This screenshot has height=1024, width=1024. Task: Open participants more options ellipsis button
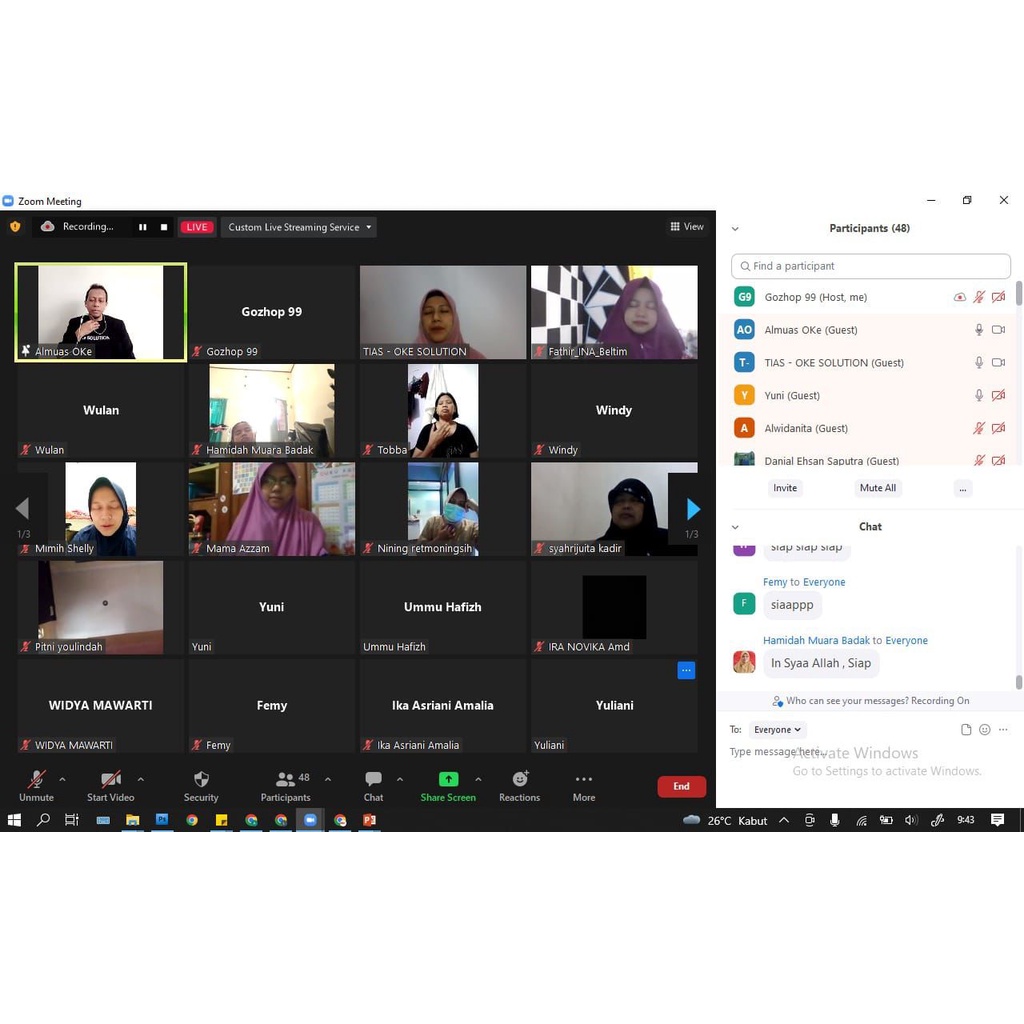[963, 488]
